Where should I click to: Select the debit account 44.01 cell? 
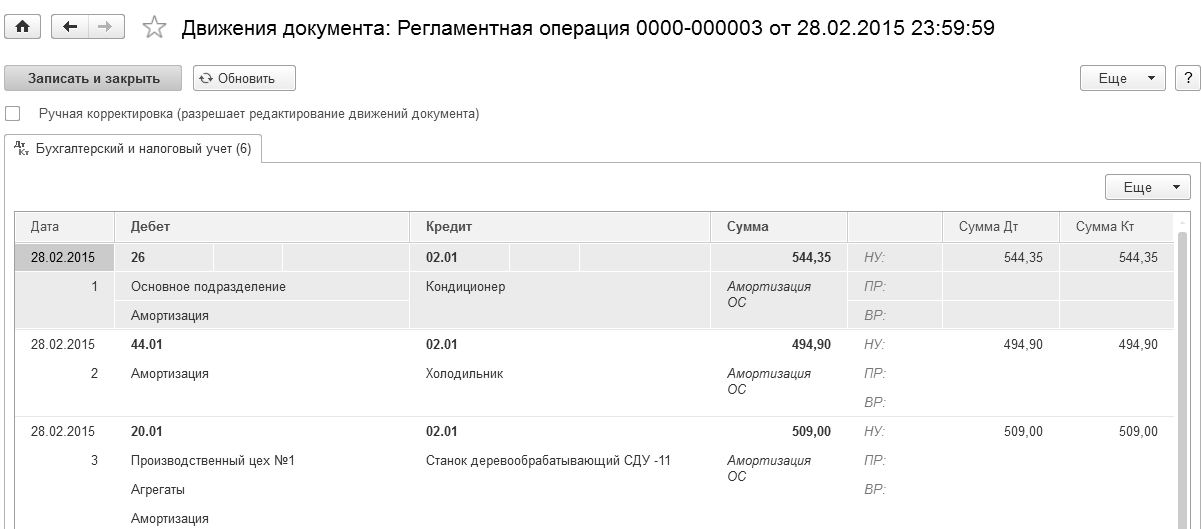(146, 345)
